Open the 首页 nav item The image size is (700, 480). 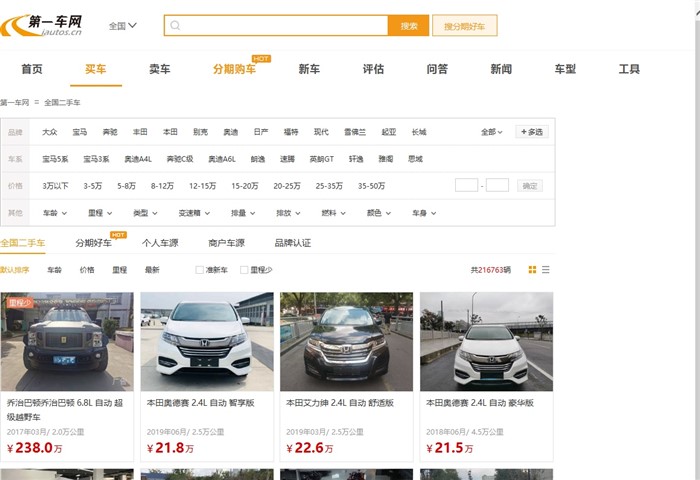[x=32, y=69]
